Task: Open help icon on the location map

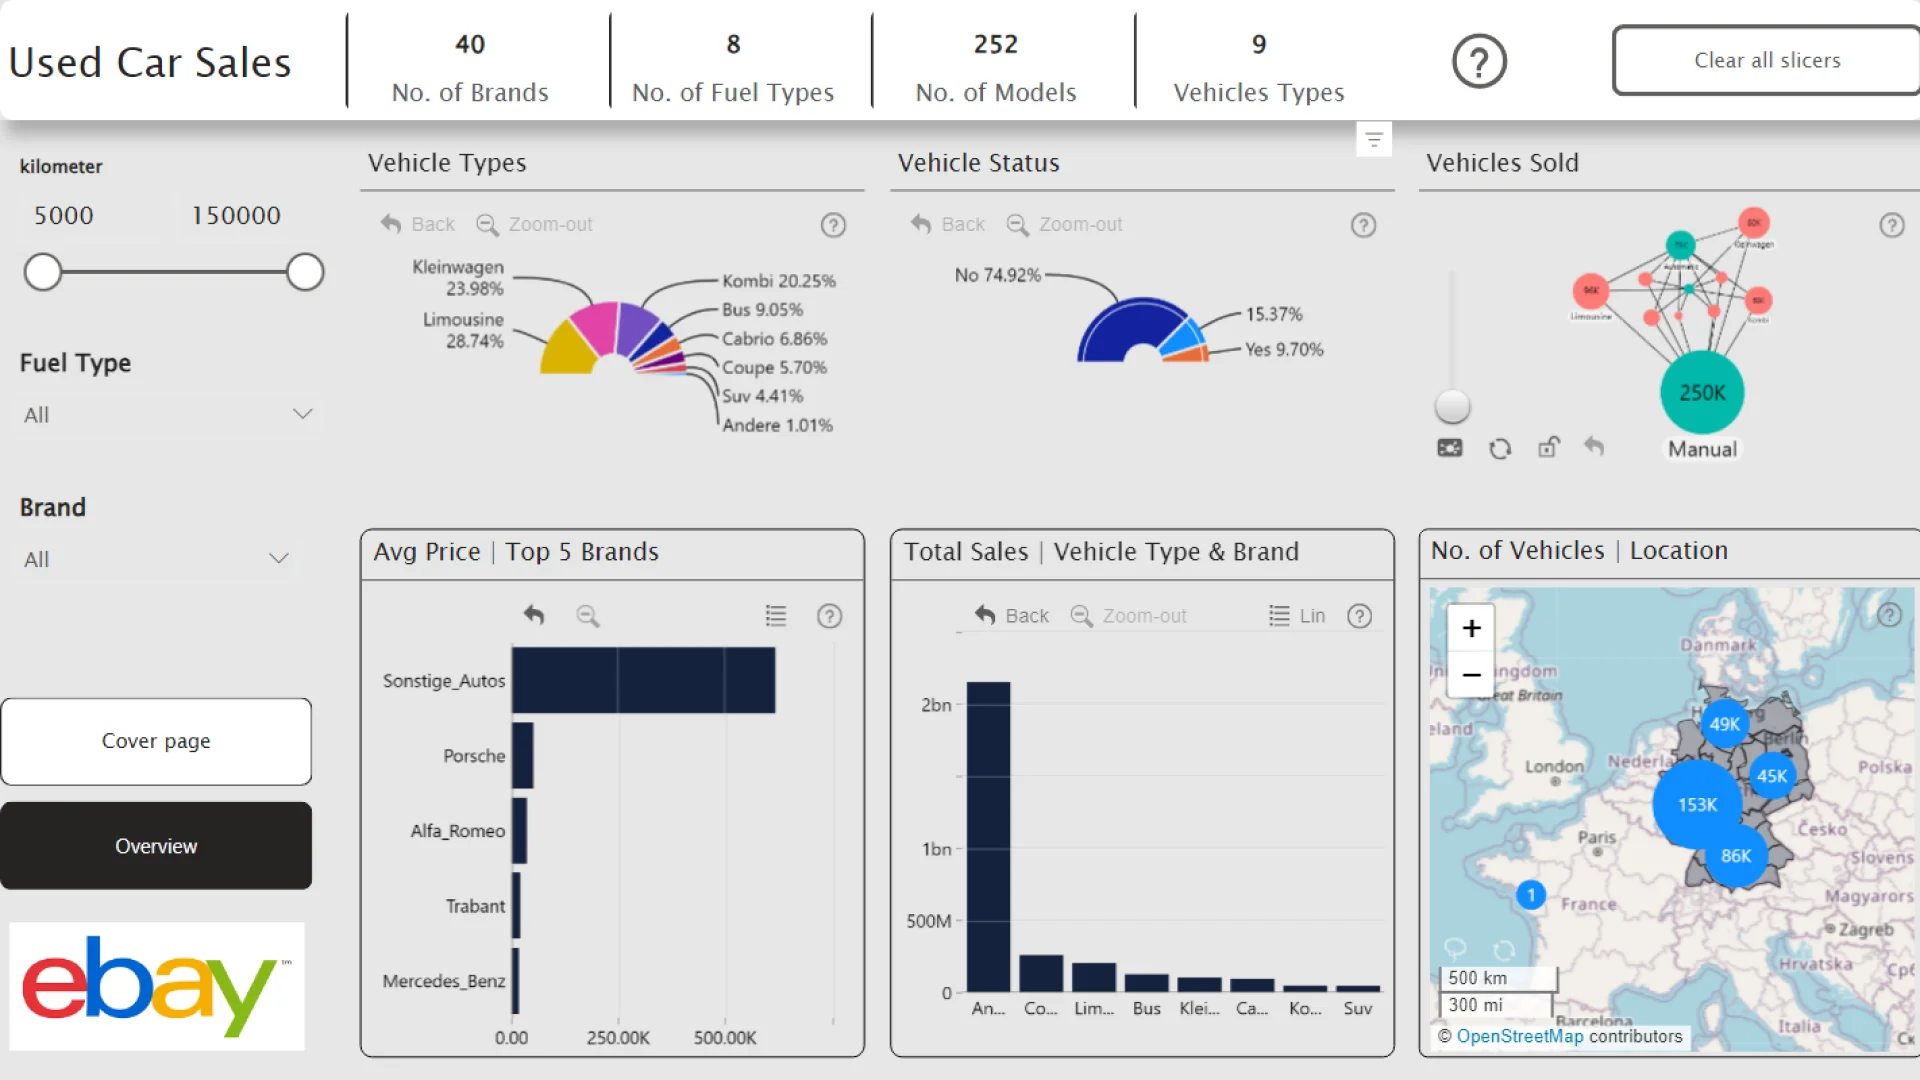Action: 1889,615
